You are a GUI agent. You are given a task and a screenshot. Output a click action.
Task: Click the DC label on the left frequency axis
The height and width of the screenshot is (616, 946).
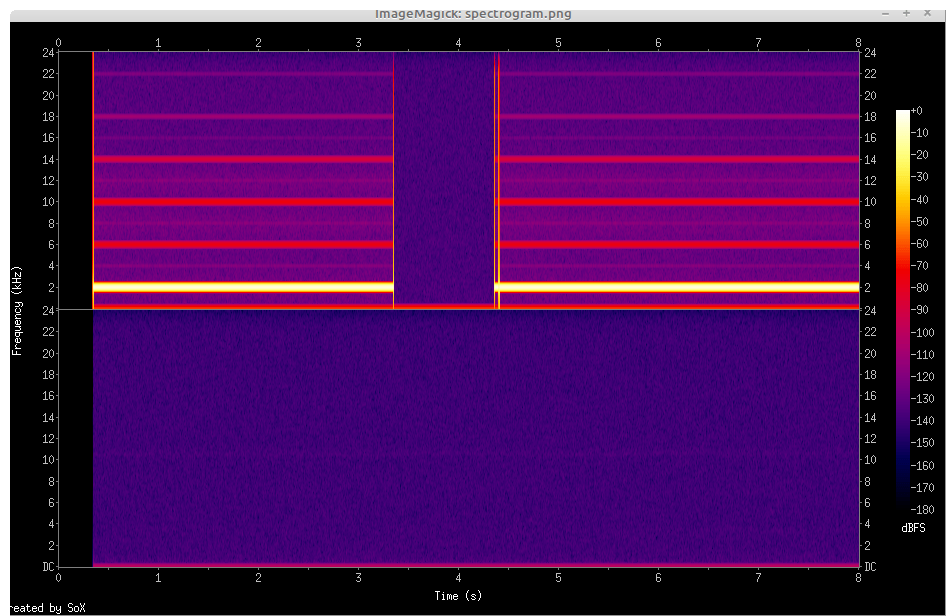point(48,567)
